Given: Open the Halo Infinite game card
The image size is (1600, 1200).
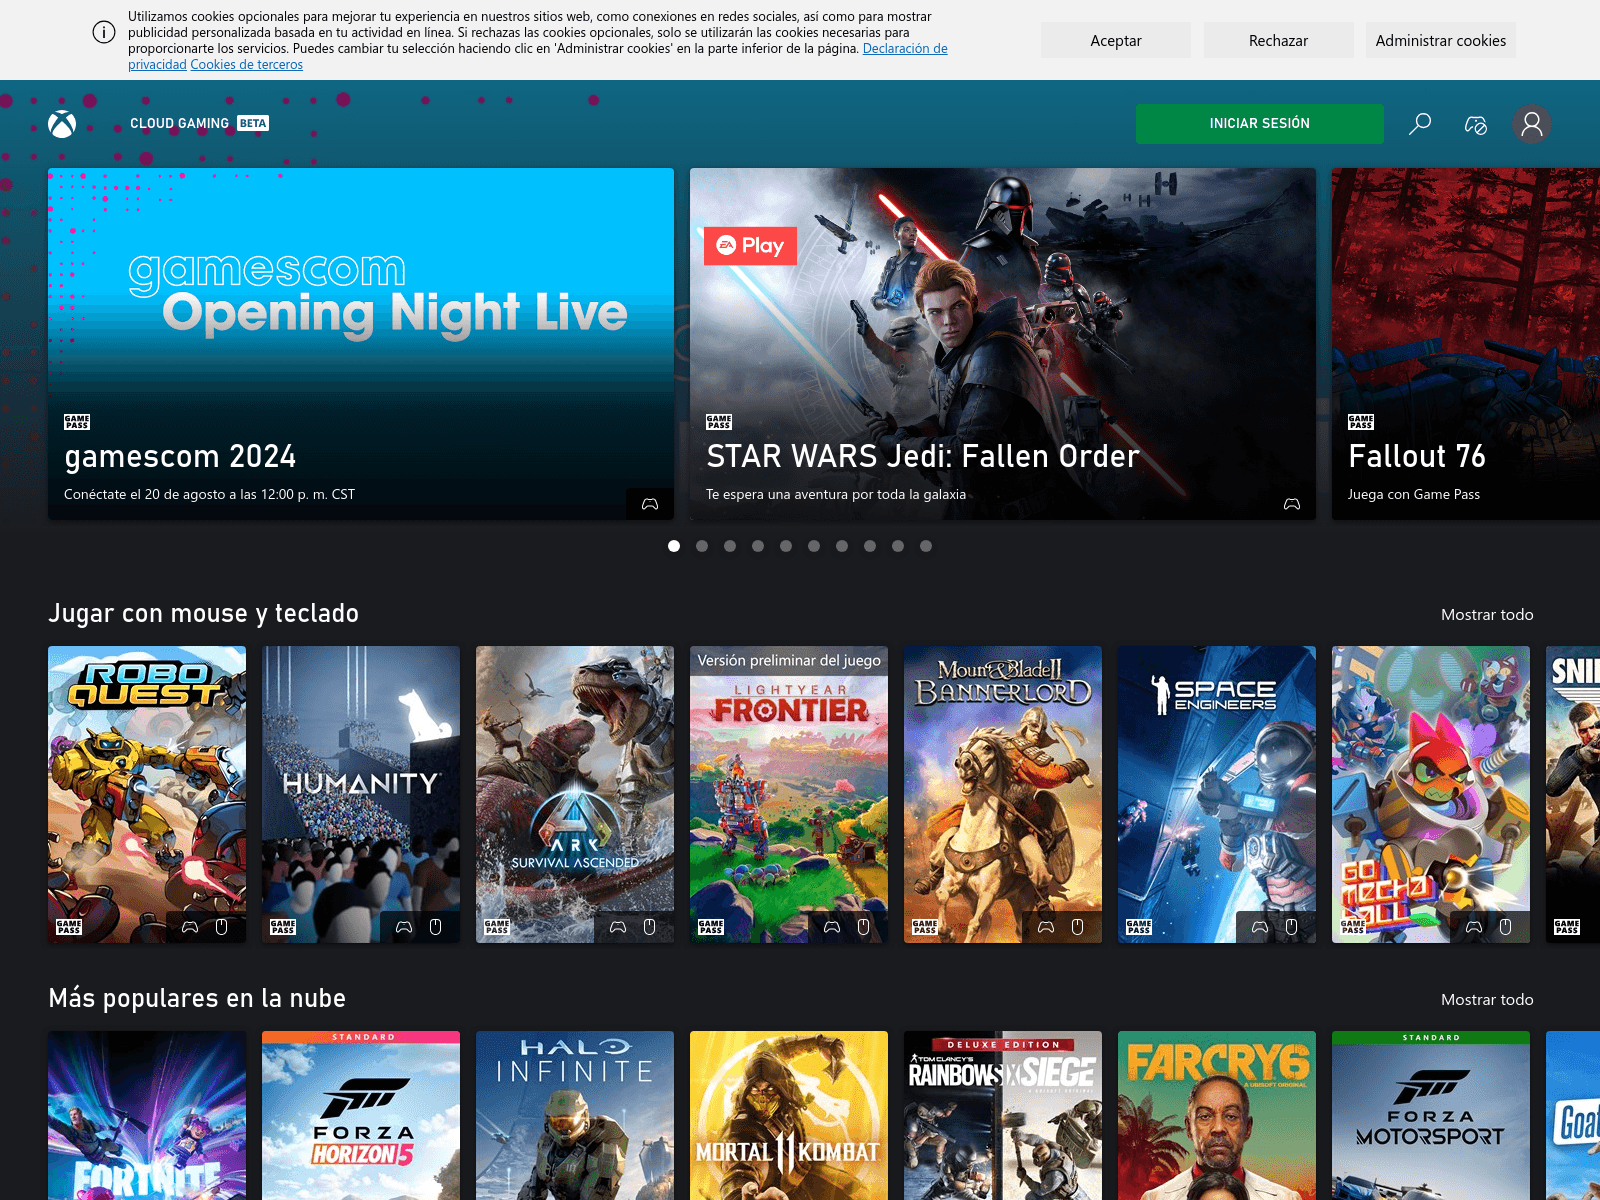Looking at the screenshot, I should click(575, 1115).
